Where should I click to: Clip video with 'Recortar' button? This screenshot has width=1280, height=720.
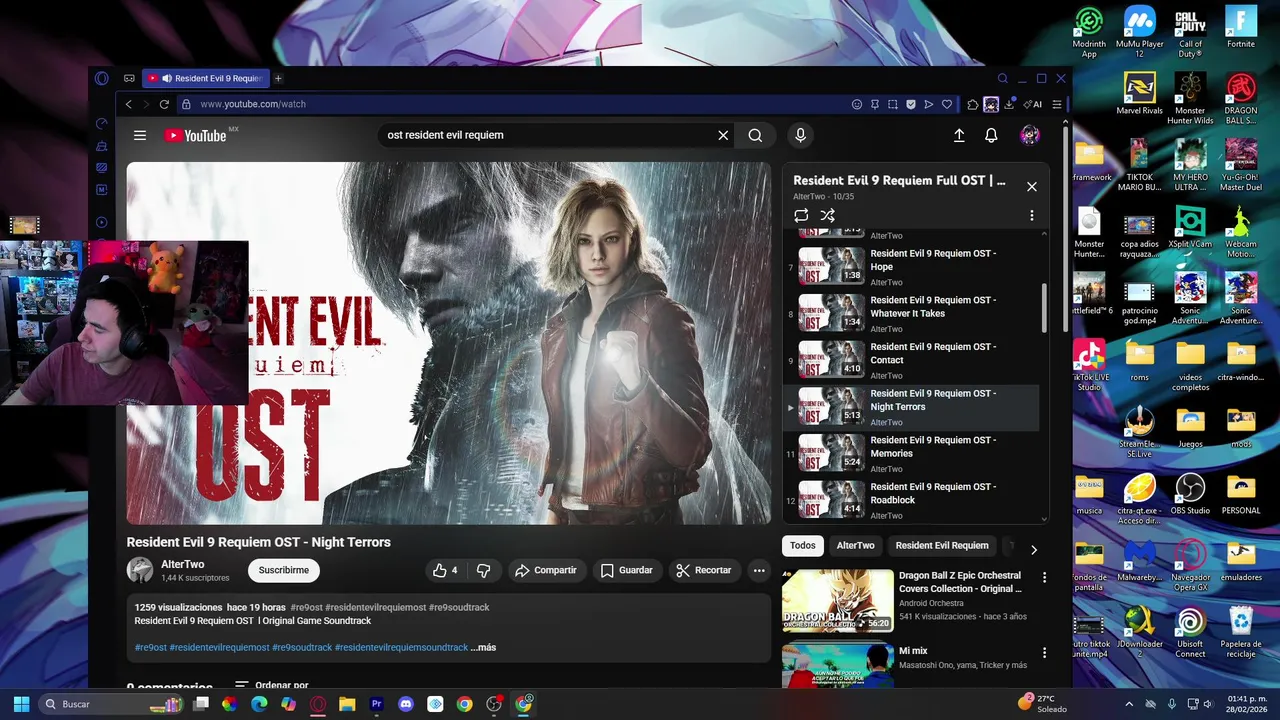pos(704,570)
